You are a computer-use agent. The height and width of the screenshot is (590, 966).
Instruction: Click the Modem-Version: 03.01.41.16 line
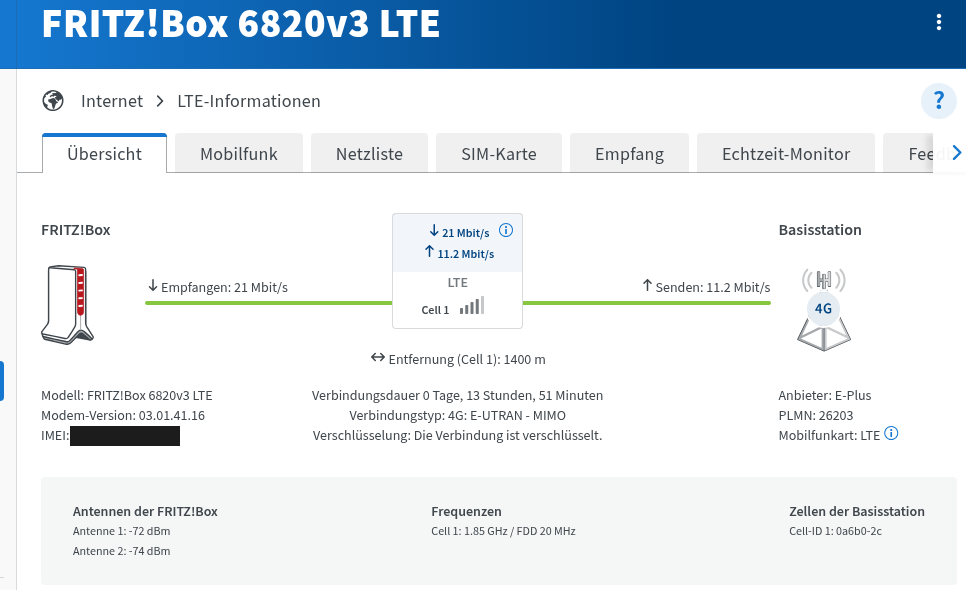[x=123, y=416]
